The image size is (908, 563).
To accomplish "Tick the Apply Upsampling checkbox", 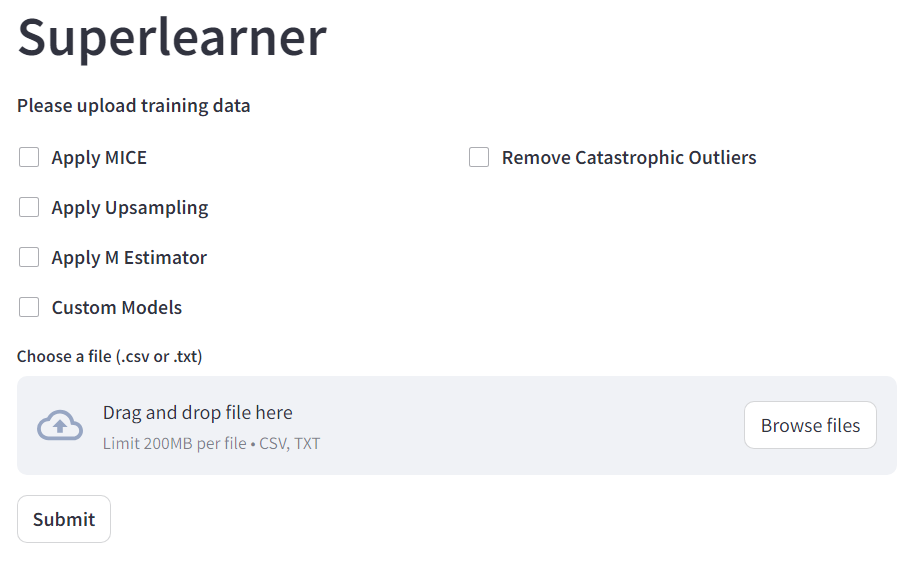I will click(29, 207).
